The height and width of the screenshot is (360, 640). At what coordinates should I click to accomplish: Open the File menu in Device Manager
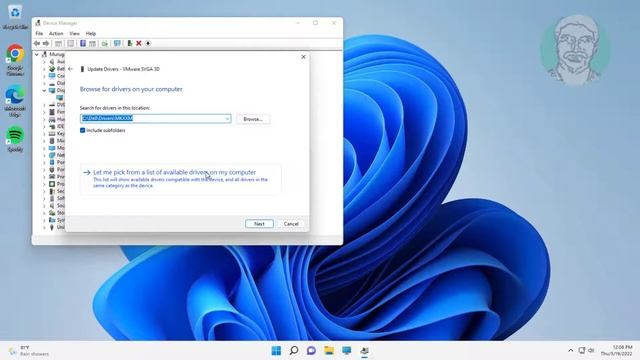pos(39,33)
